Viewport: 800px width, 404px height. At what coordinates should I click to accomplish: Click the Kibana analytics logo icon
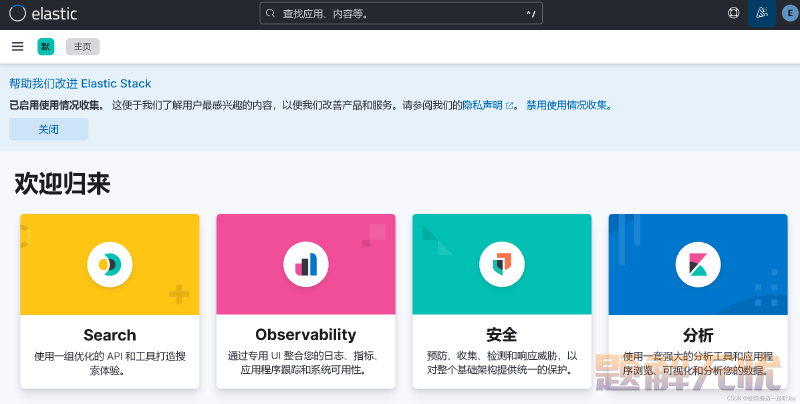tap(698, 264)
